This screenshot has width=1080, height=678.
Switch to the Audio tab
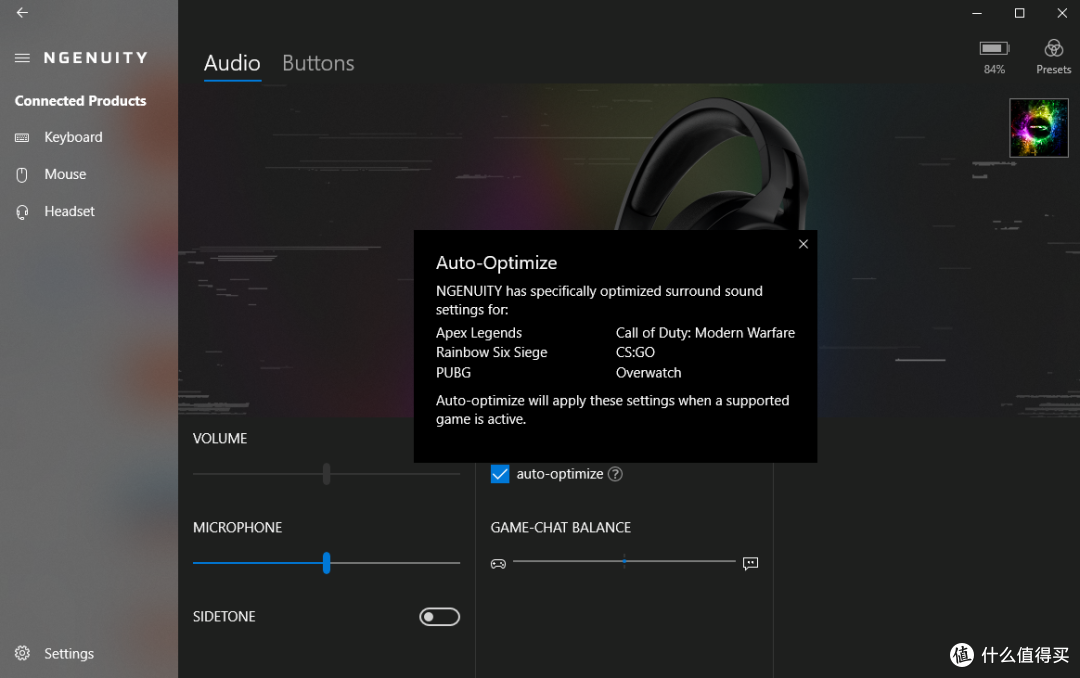coord(232,63)
